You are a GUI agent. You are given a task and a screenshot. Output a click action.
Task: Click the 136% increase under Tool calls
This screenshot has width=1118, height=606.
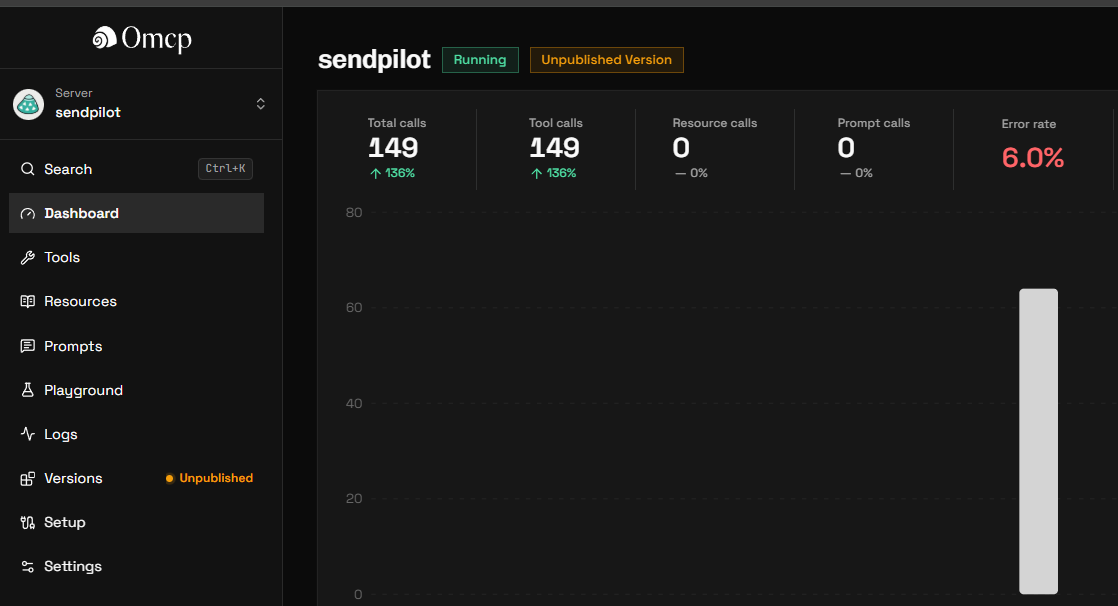click(553, 173)
